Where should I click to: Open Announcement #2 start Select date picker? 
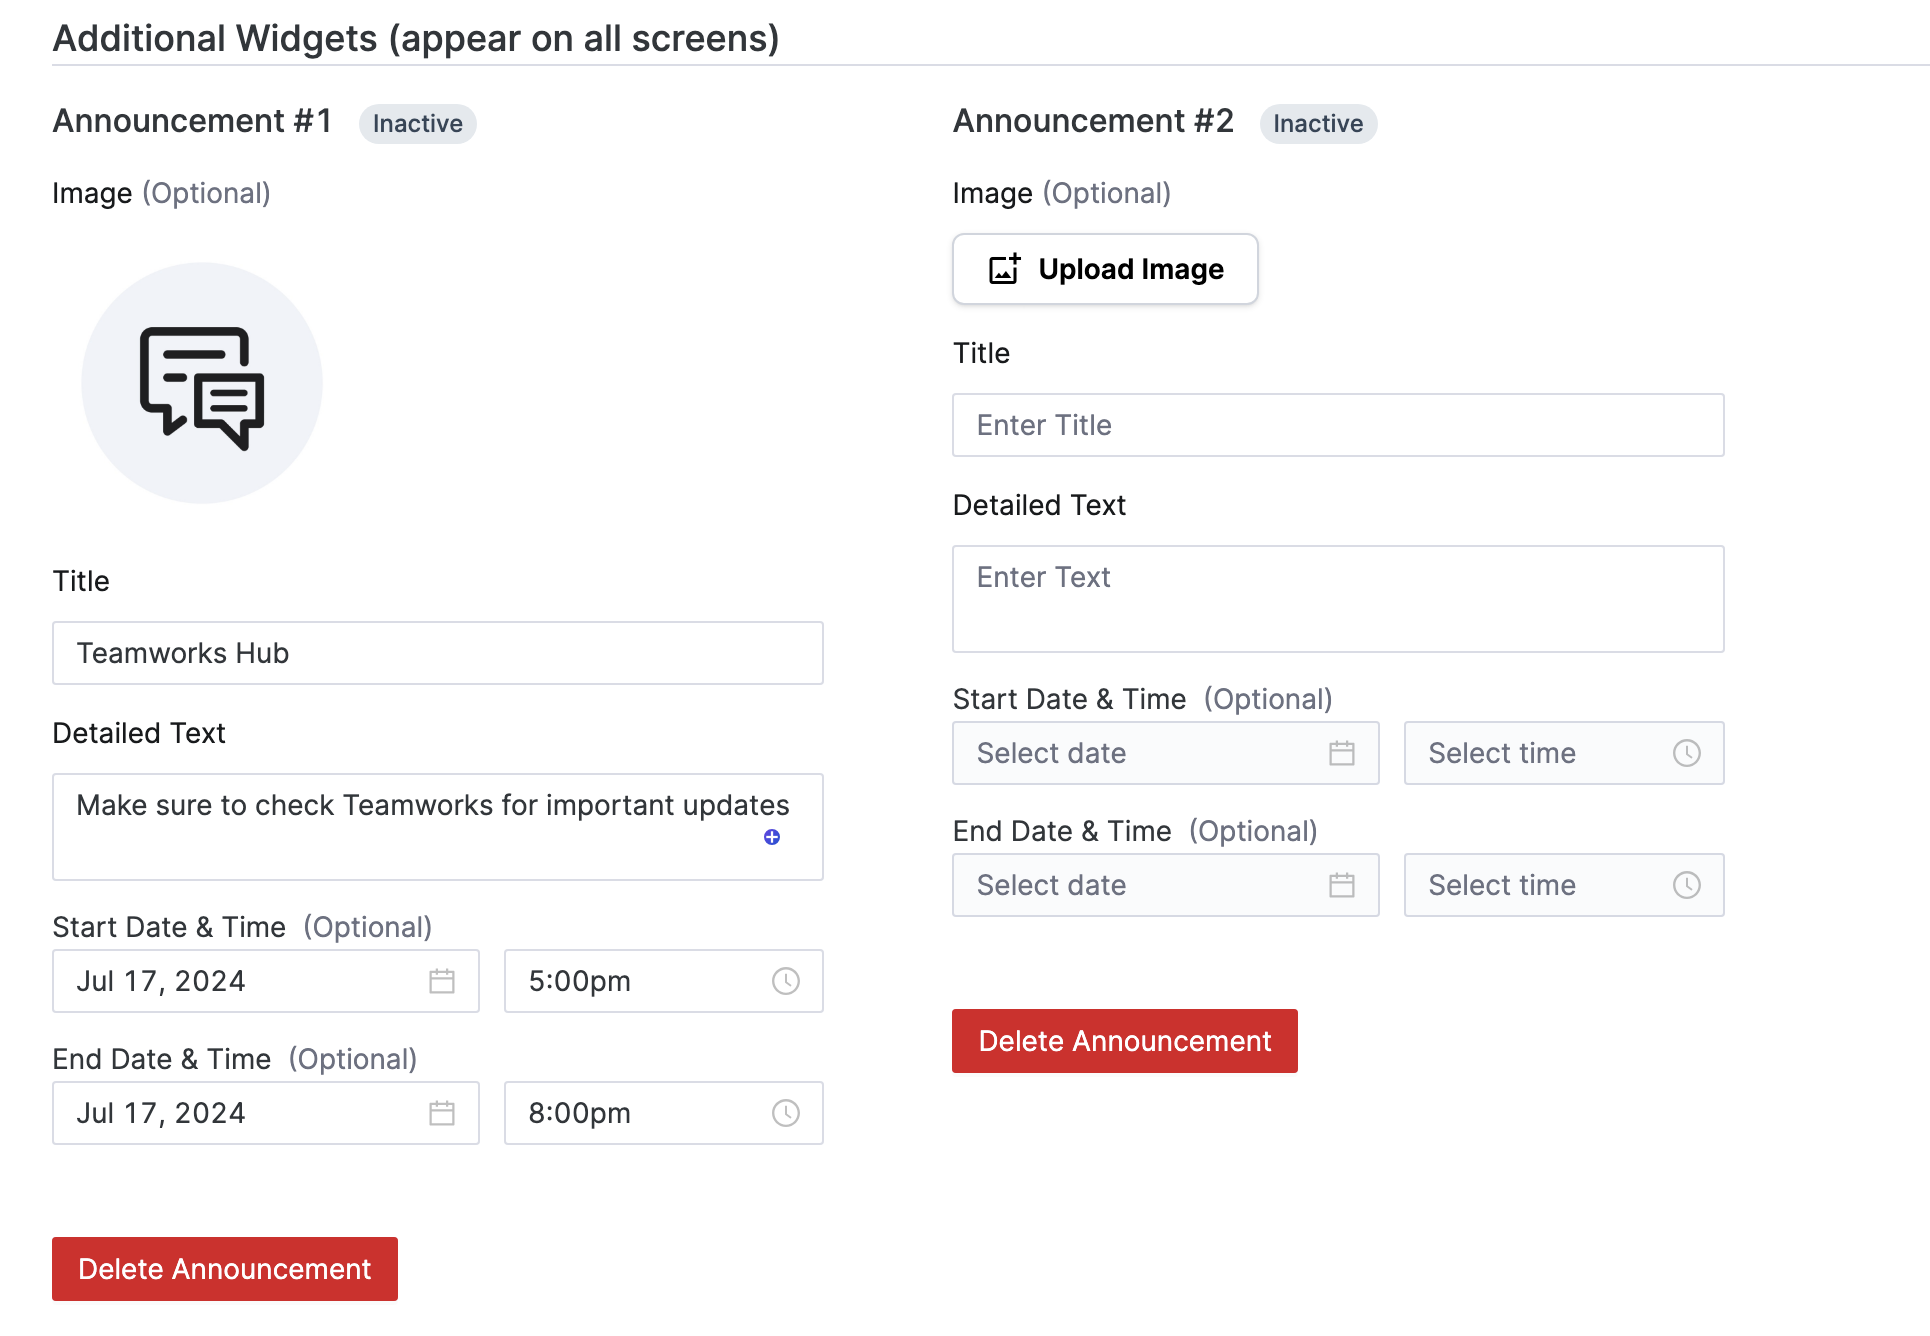click(x=1140, y=753)
